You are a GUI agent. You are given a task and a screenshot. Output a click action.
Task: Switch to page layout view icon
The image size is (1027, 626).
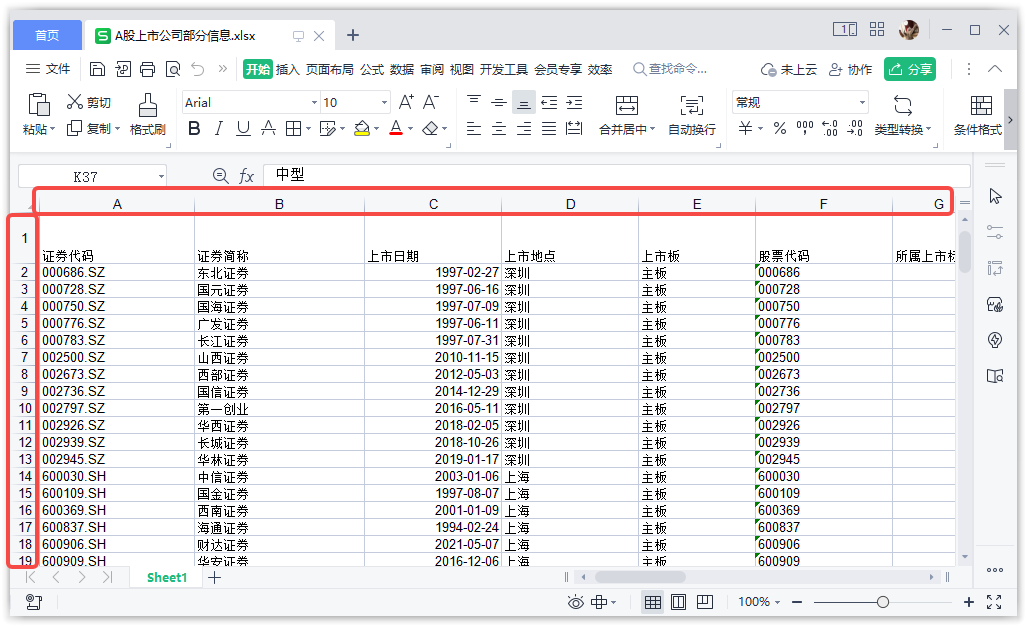679,602
